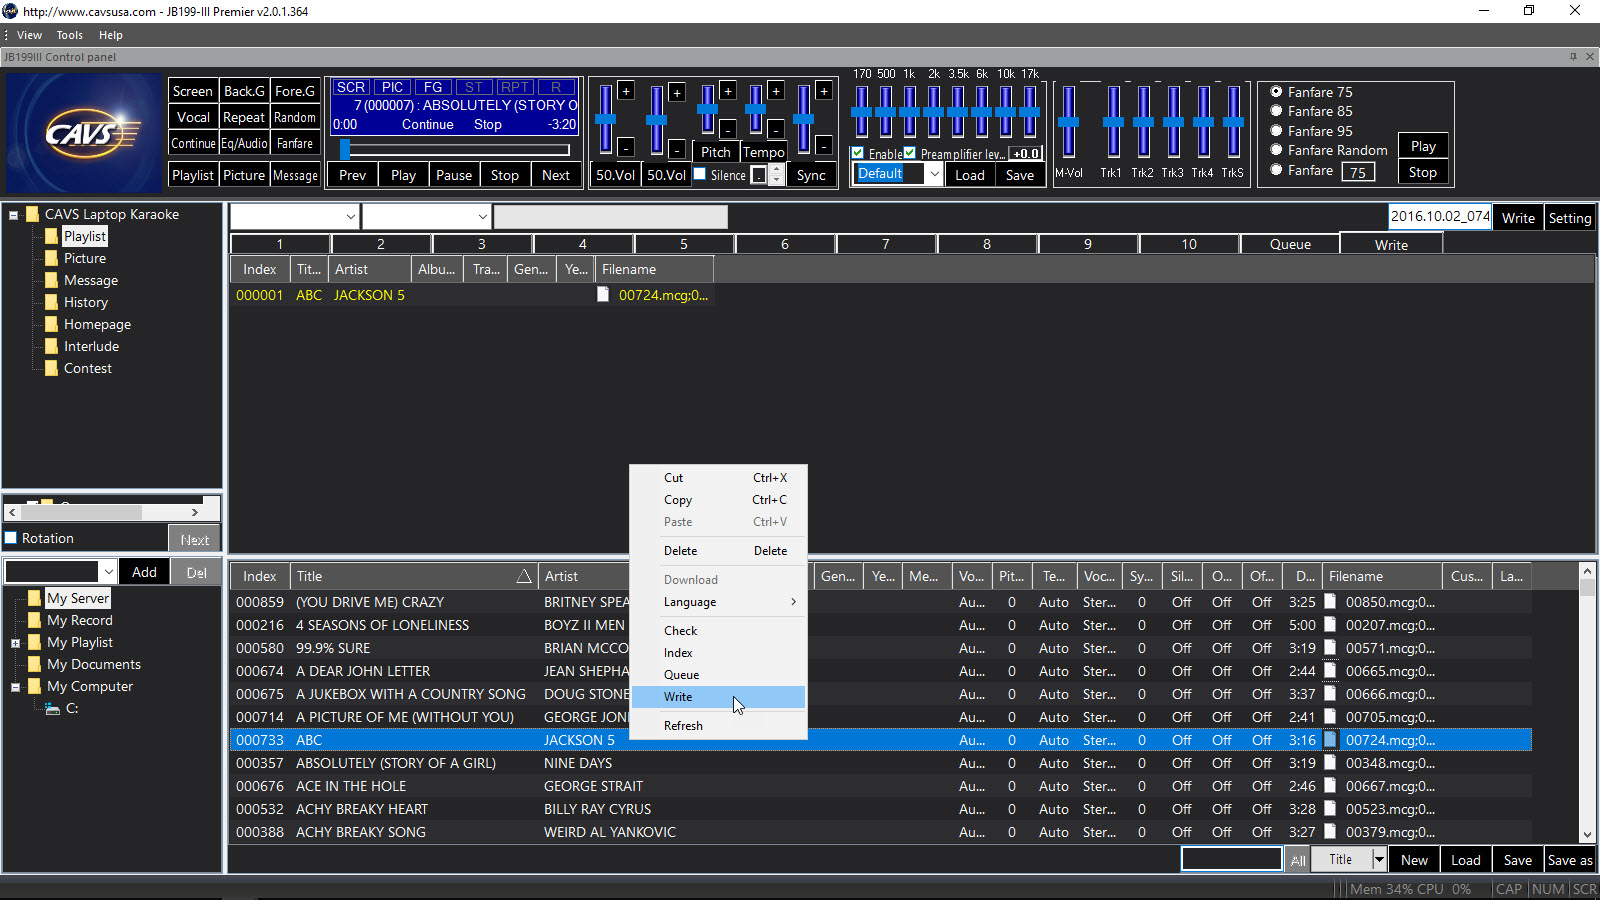Viewport: 1600px width, 900px height.
Task: Select the ACHY BREAKY HEART row
Action: click(x=880, y=809)
